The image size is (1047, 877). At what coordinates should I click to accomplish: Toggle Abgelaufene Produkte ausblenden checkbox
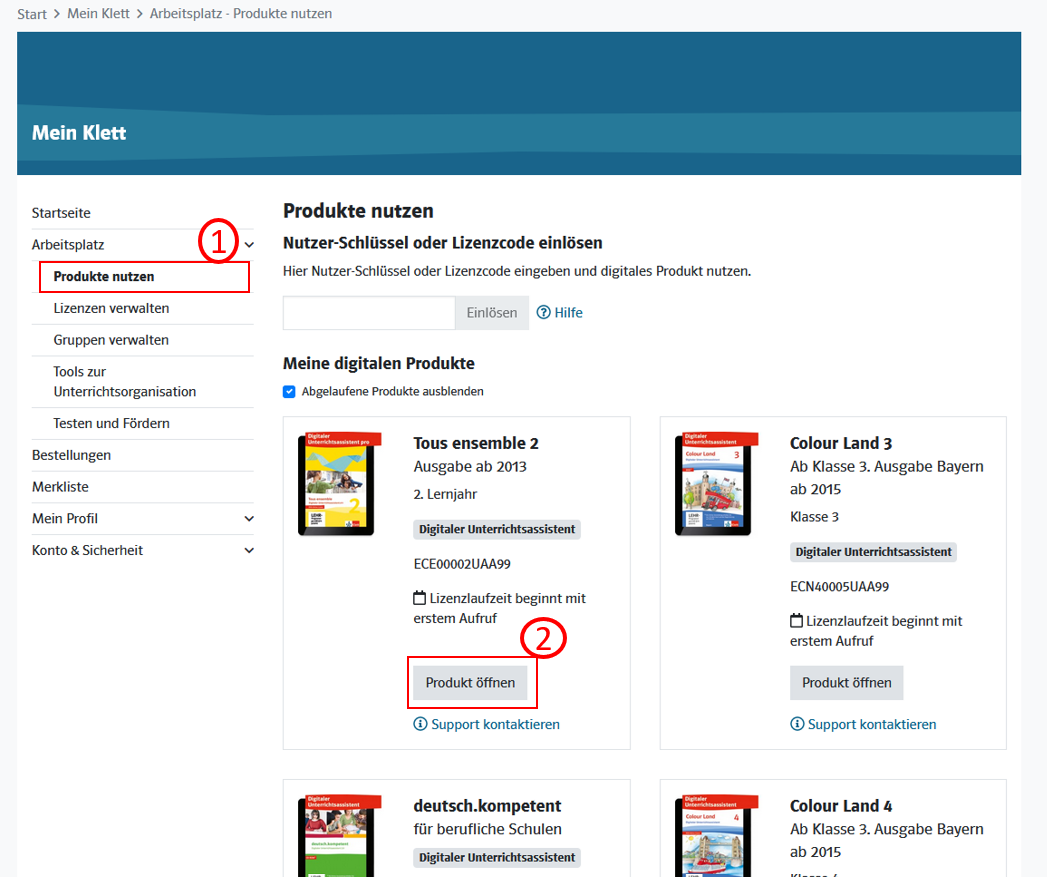[289, 391]
